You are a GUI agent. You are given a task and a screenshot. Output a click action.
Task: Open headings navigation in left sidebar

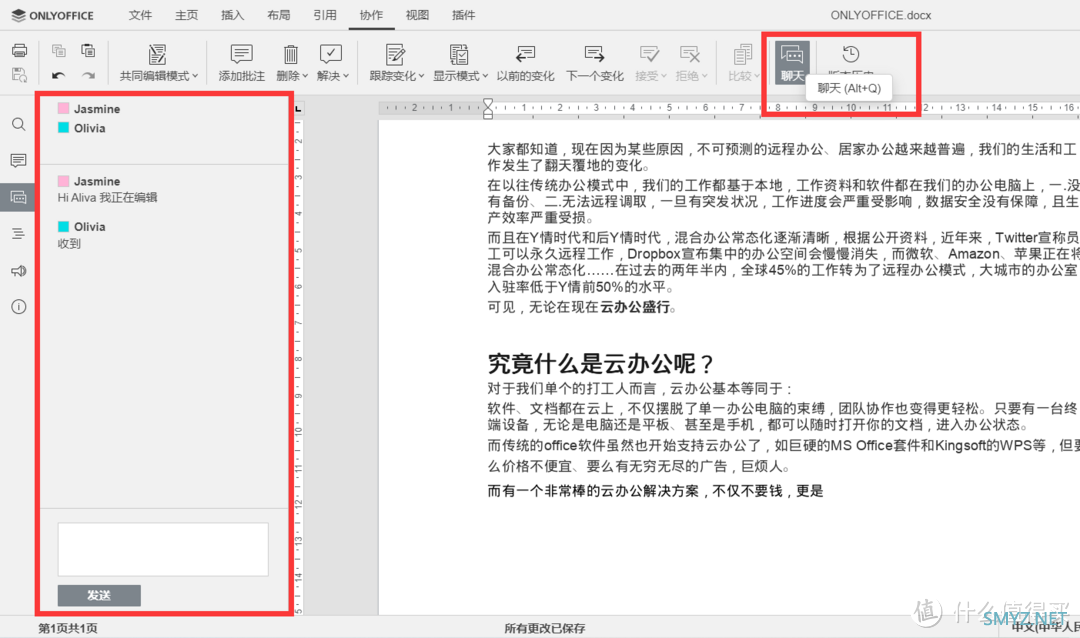19,234
